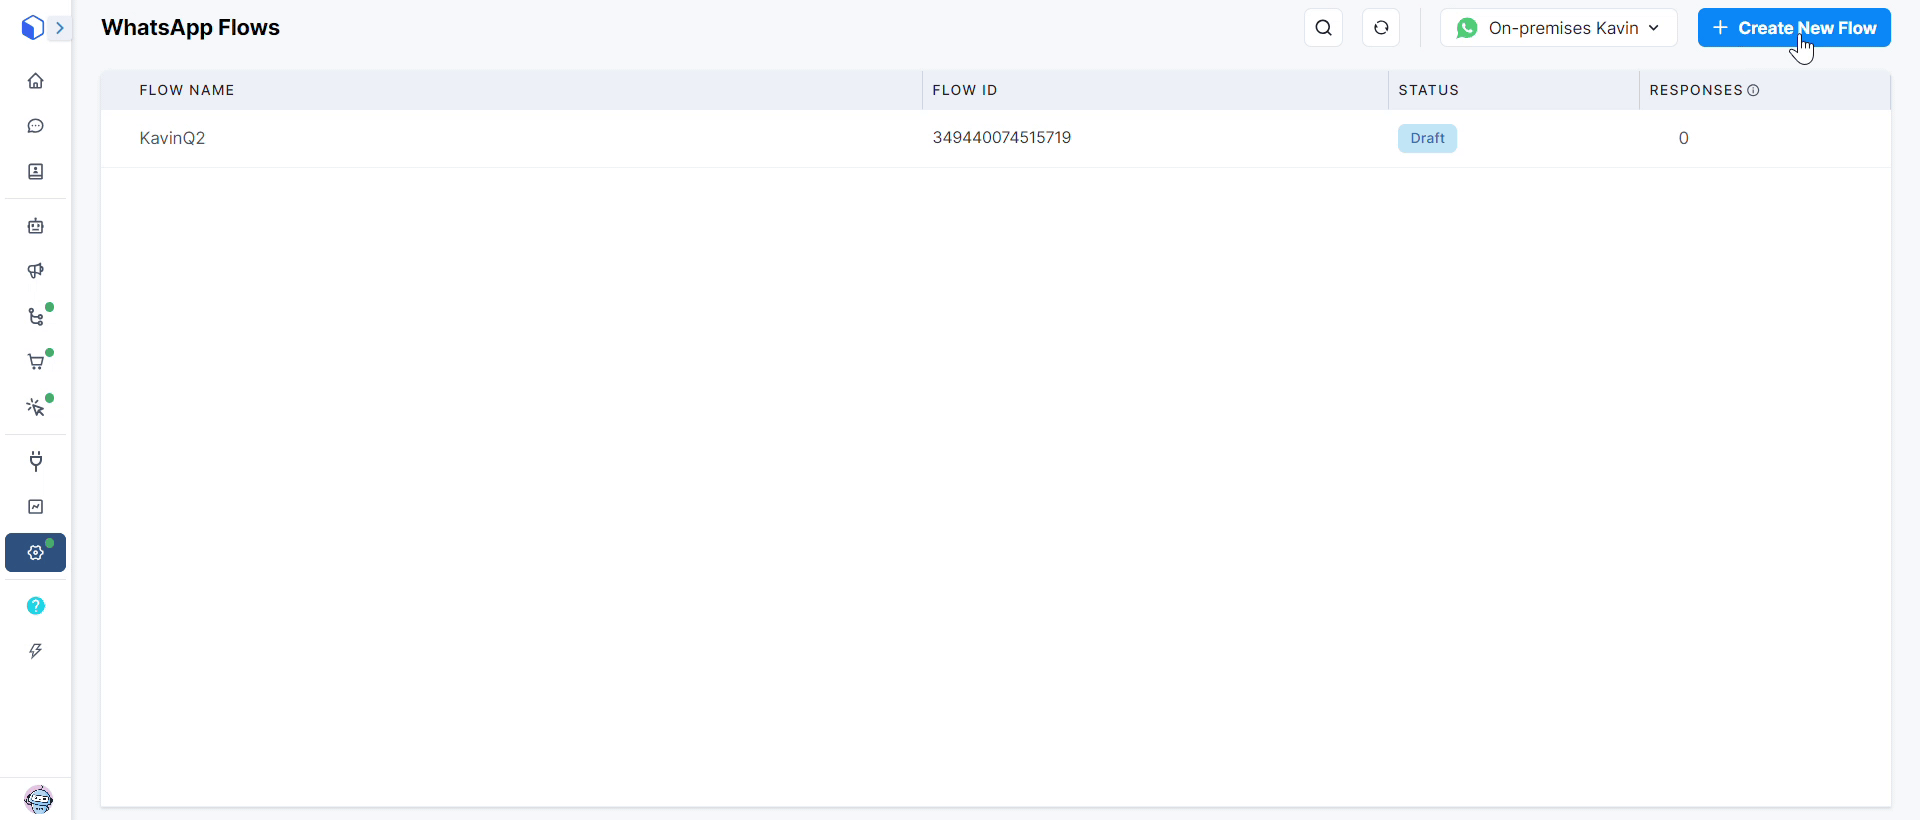Image resolution: width=1920 pixels, height=820 pixels.
Task: Refresh the WhatsApp flows list
Action: click(1381, 28)
